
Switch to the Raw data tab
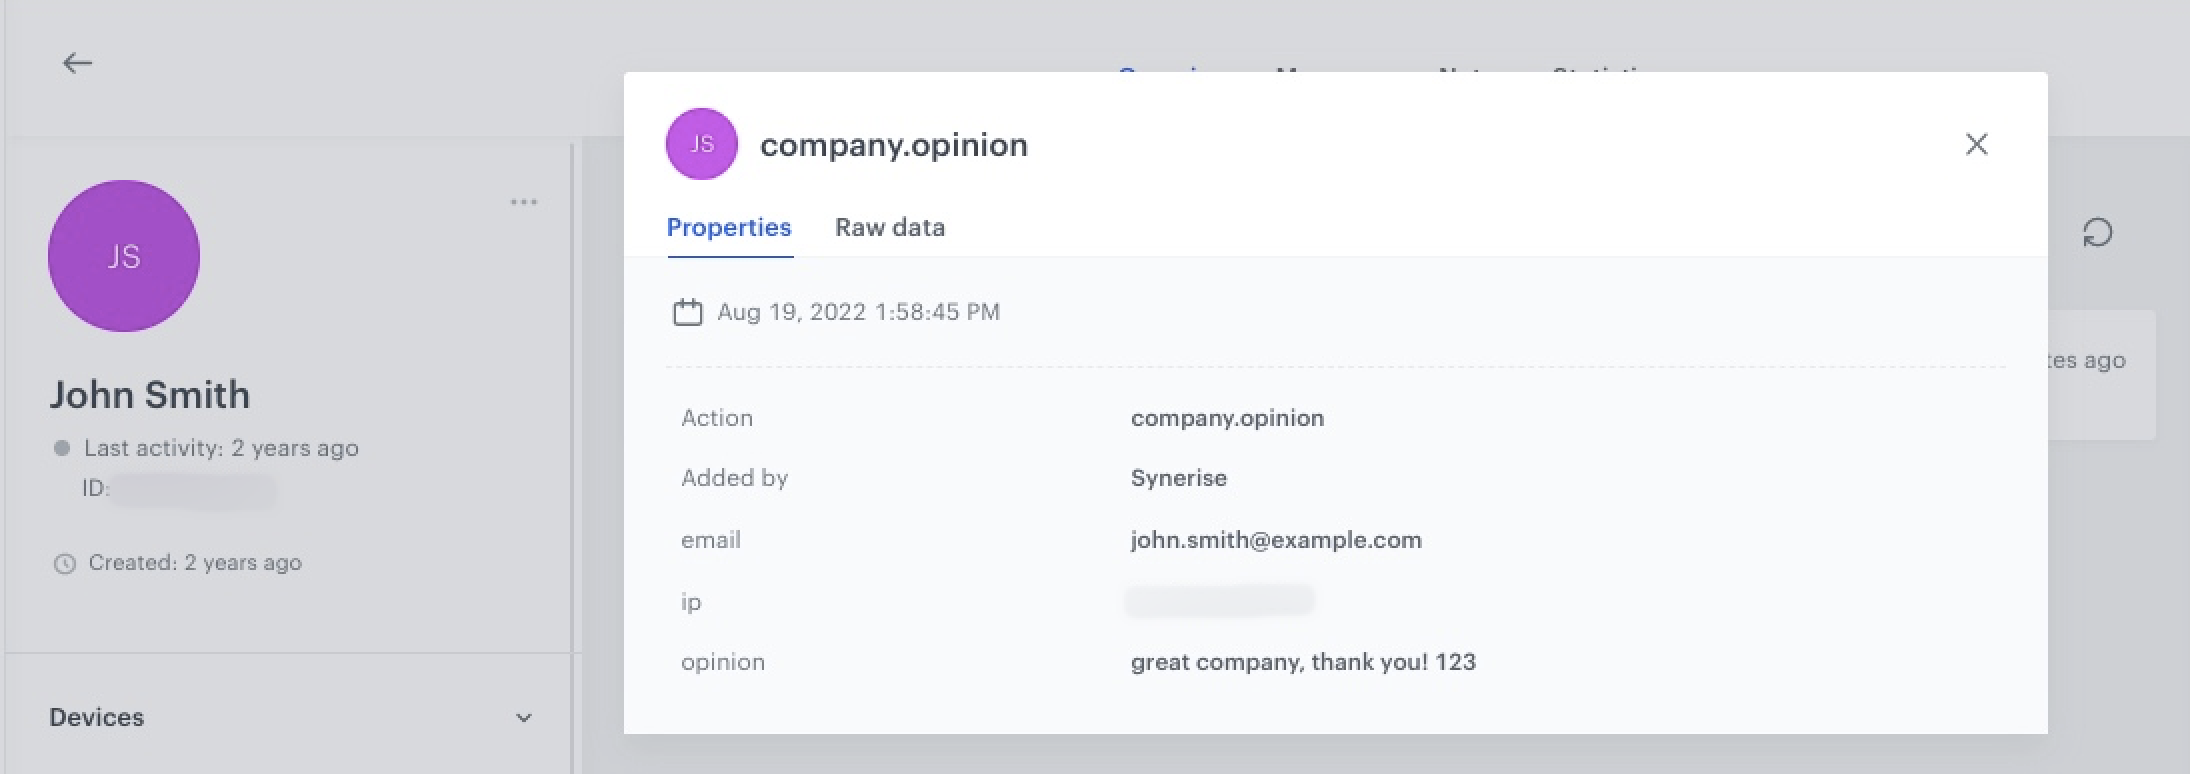[x=890, y=228]
